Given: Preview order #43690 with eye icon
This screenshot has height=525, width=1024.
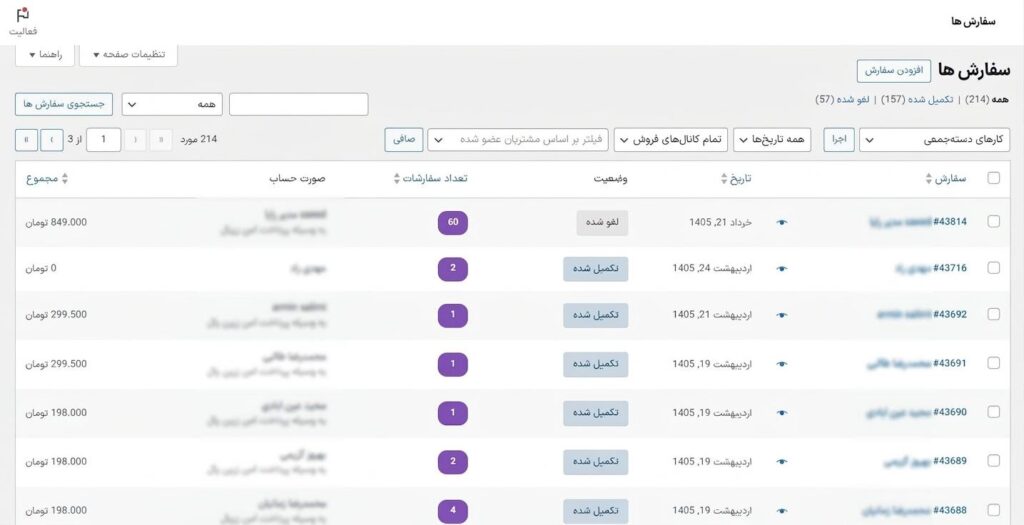Looking at the screenshot, I should pyautogui.click(x=782, y=413).
